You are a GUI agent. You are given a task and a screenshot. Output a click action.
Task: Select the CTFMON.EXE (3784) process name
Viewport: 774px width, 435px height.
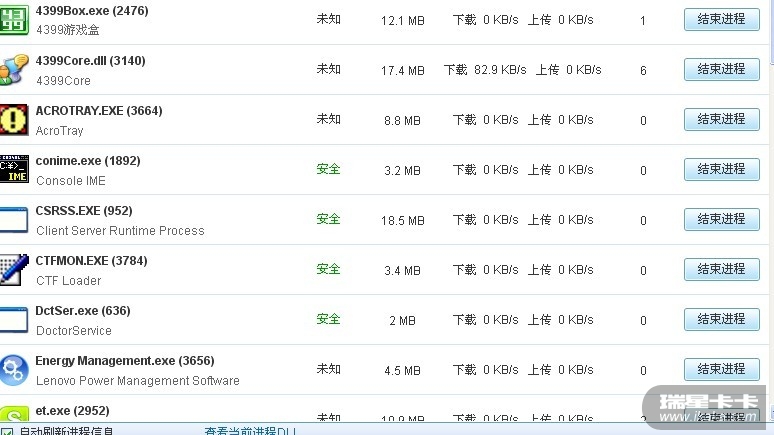pos(91,261)
